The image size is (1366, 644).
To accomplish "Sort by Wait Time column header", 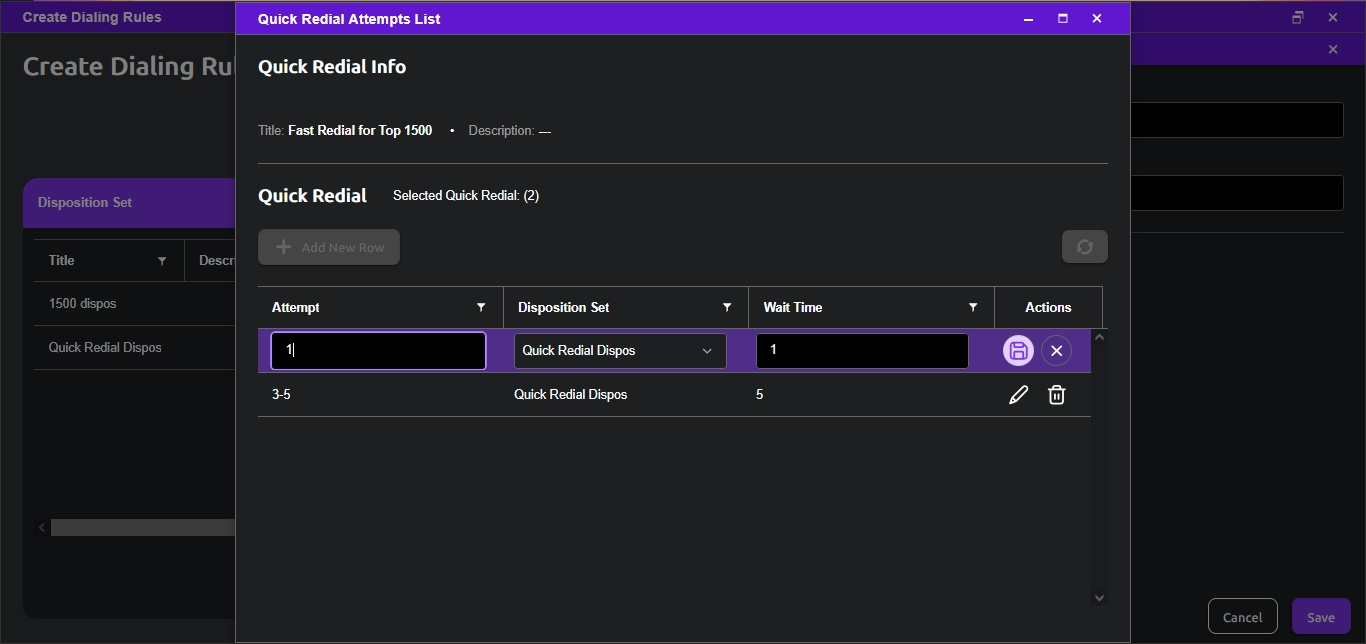I will (793, 307).
